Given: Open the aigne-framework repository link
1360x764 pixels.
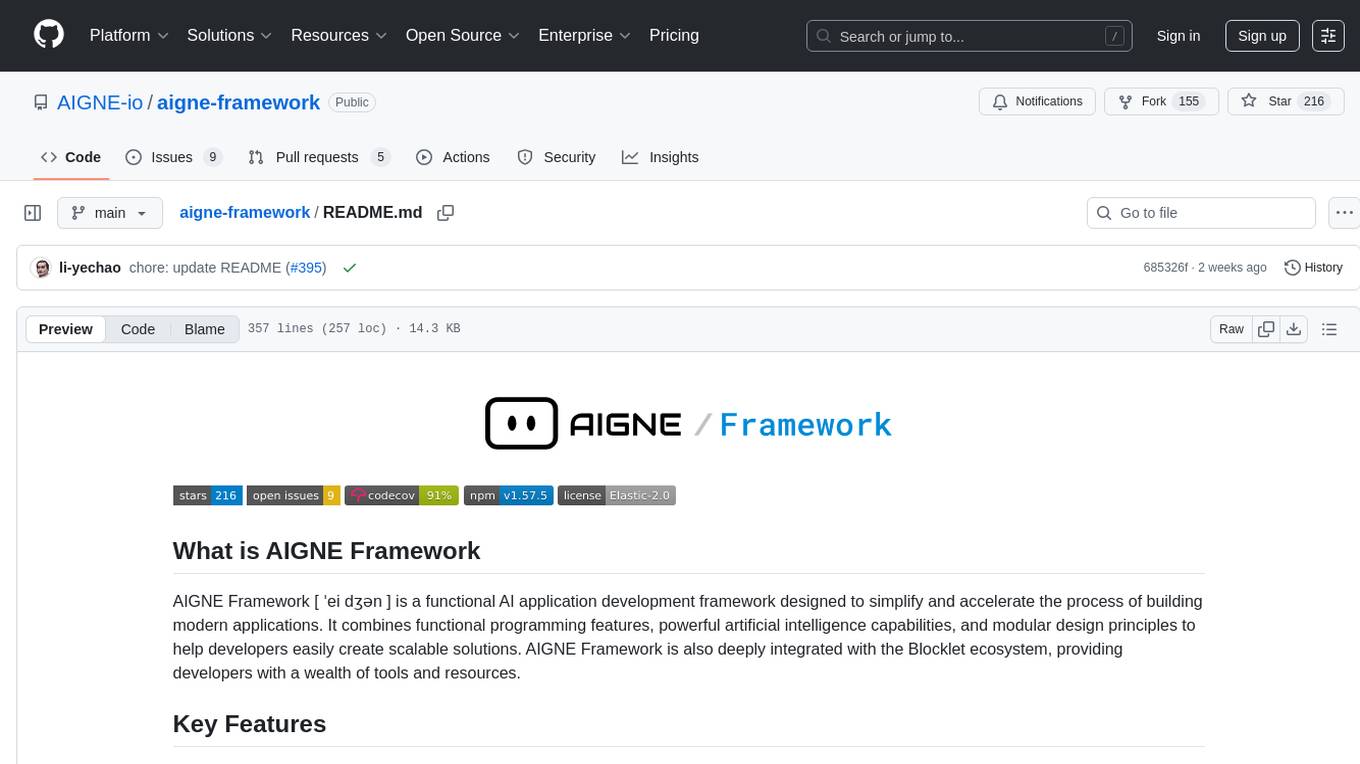Looking at the screenshot, I should 238,102.
